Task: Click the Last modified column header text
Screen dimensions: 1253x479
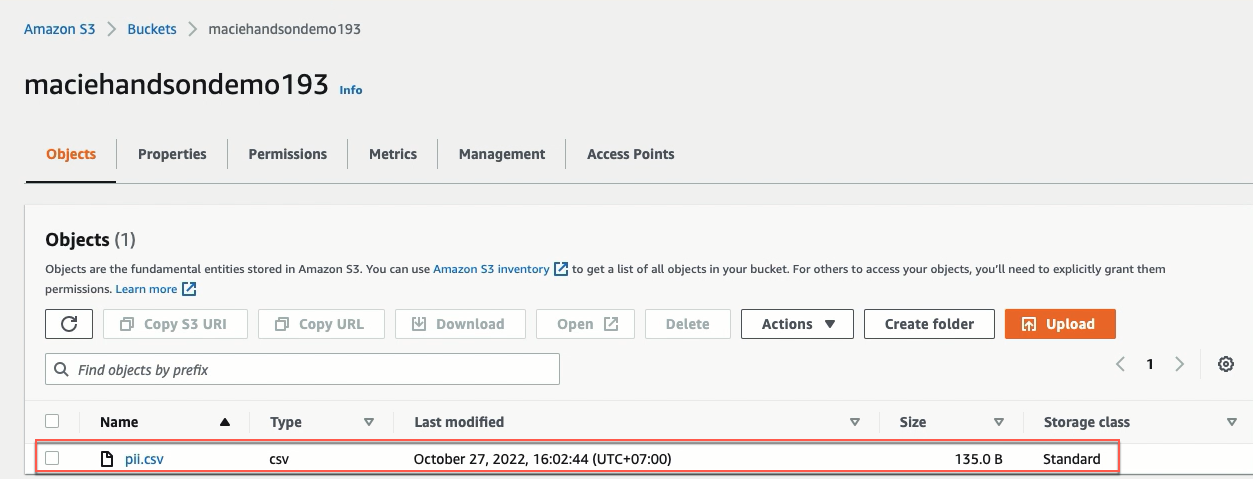Action: (x=459, y=422)
